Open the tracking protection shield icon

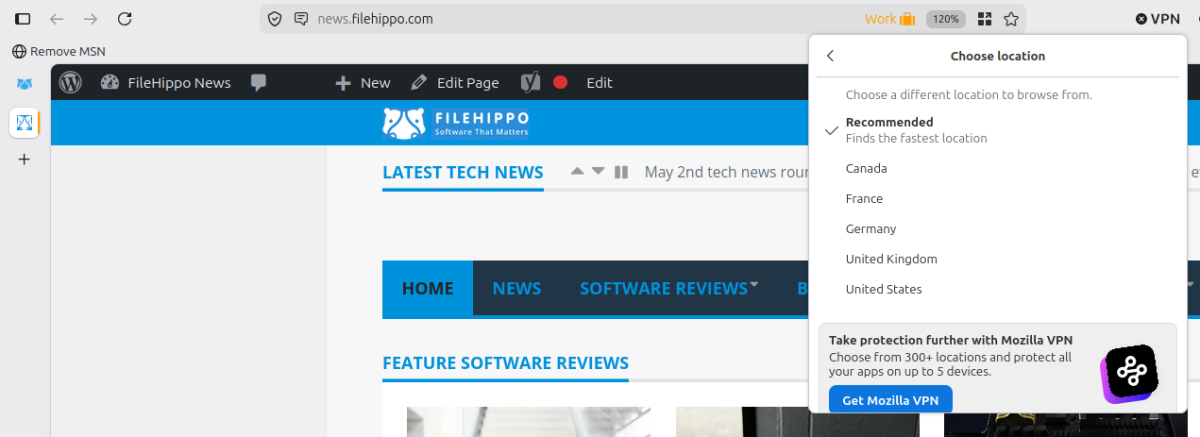pos(275,19)
